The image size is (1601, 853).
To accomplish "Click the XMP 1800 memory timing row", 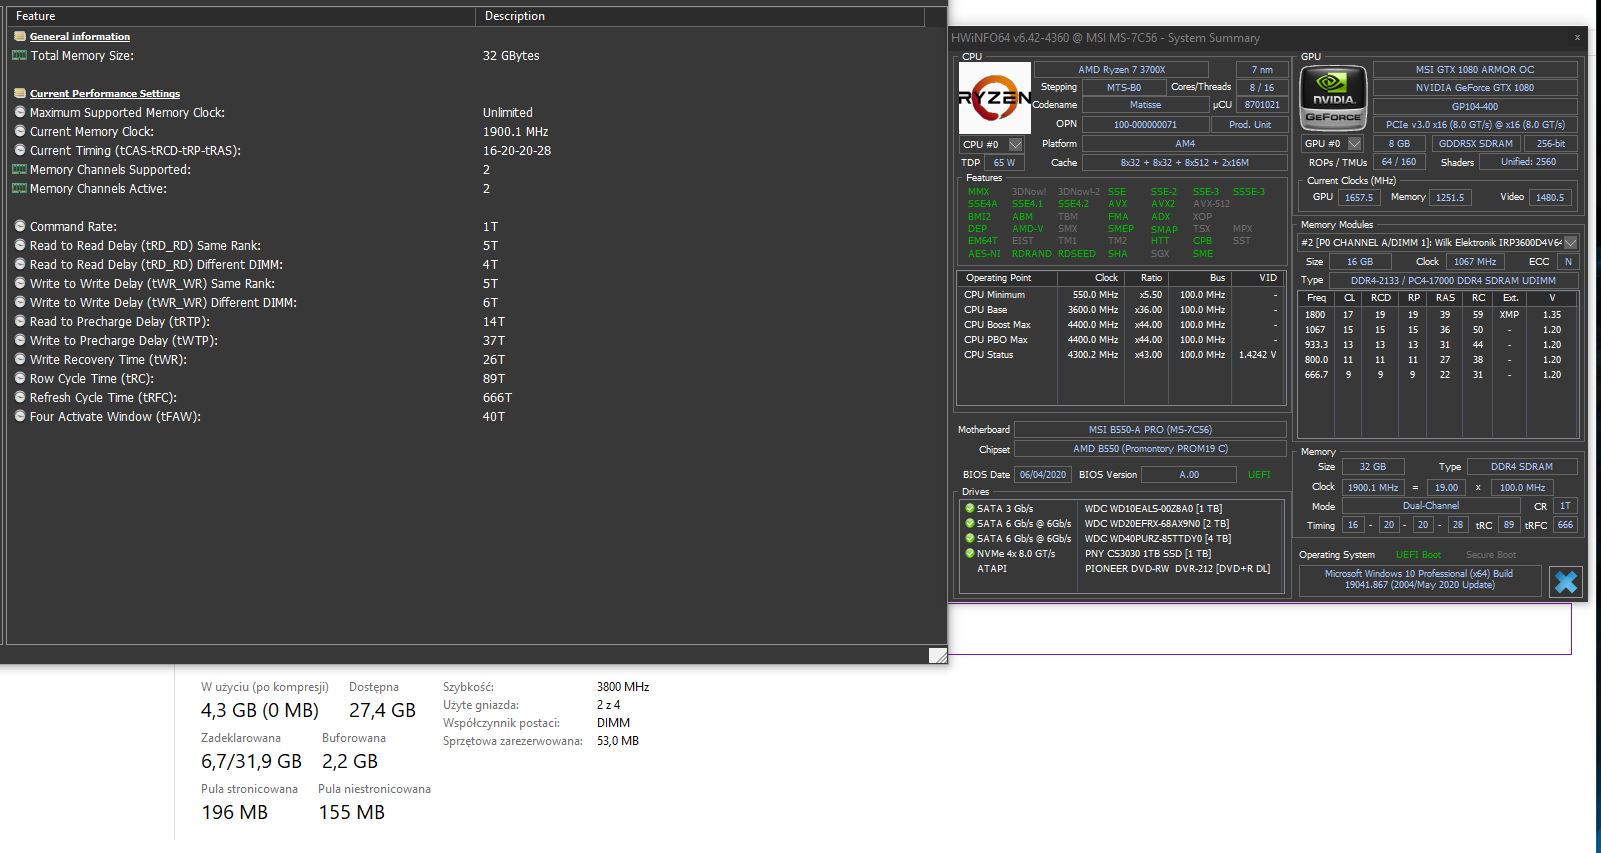I will click(x=1438, y=314).
